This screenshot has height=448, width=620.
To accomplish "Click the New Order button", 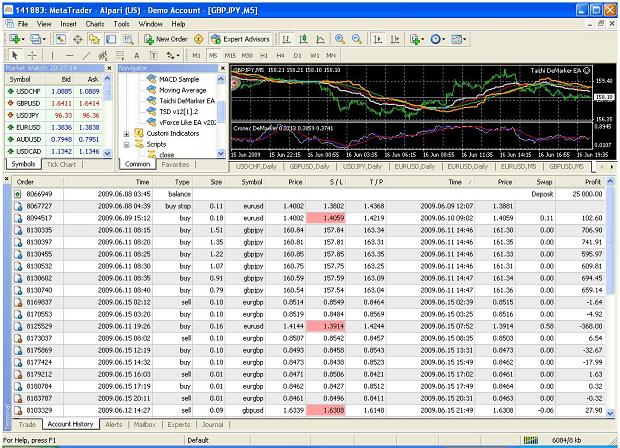I will point(166,39).
